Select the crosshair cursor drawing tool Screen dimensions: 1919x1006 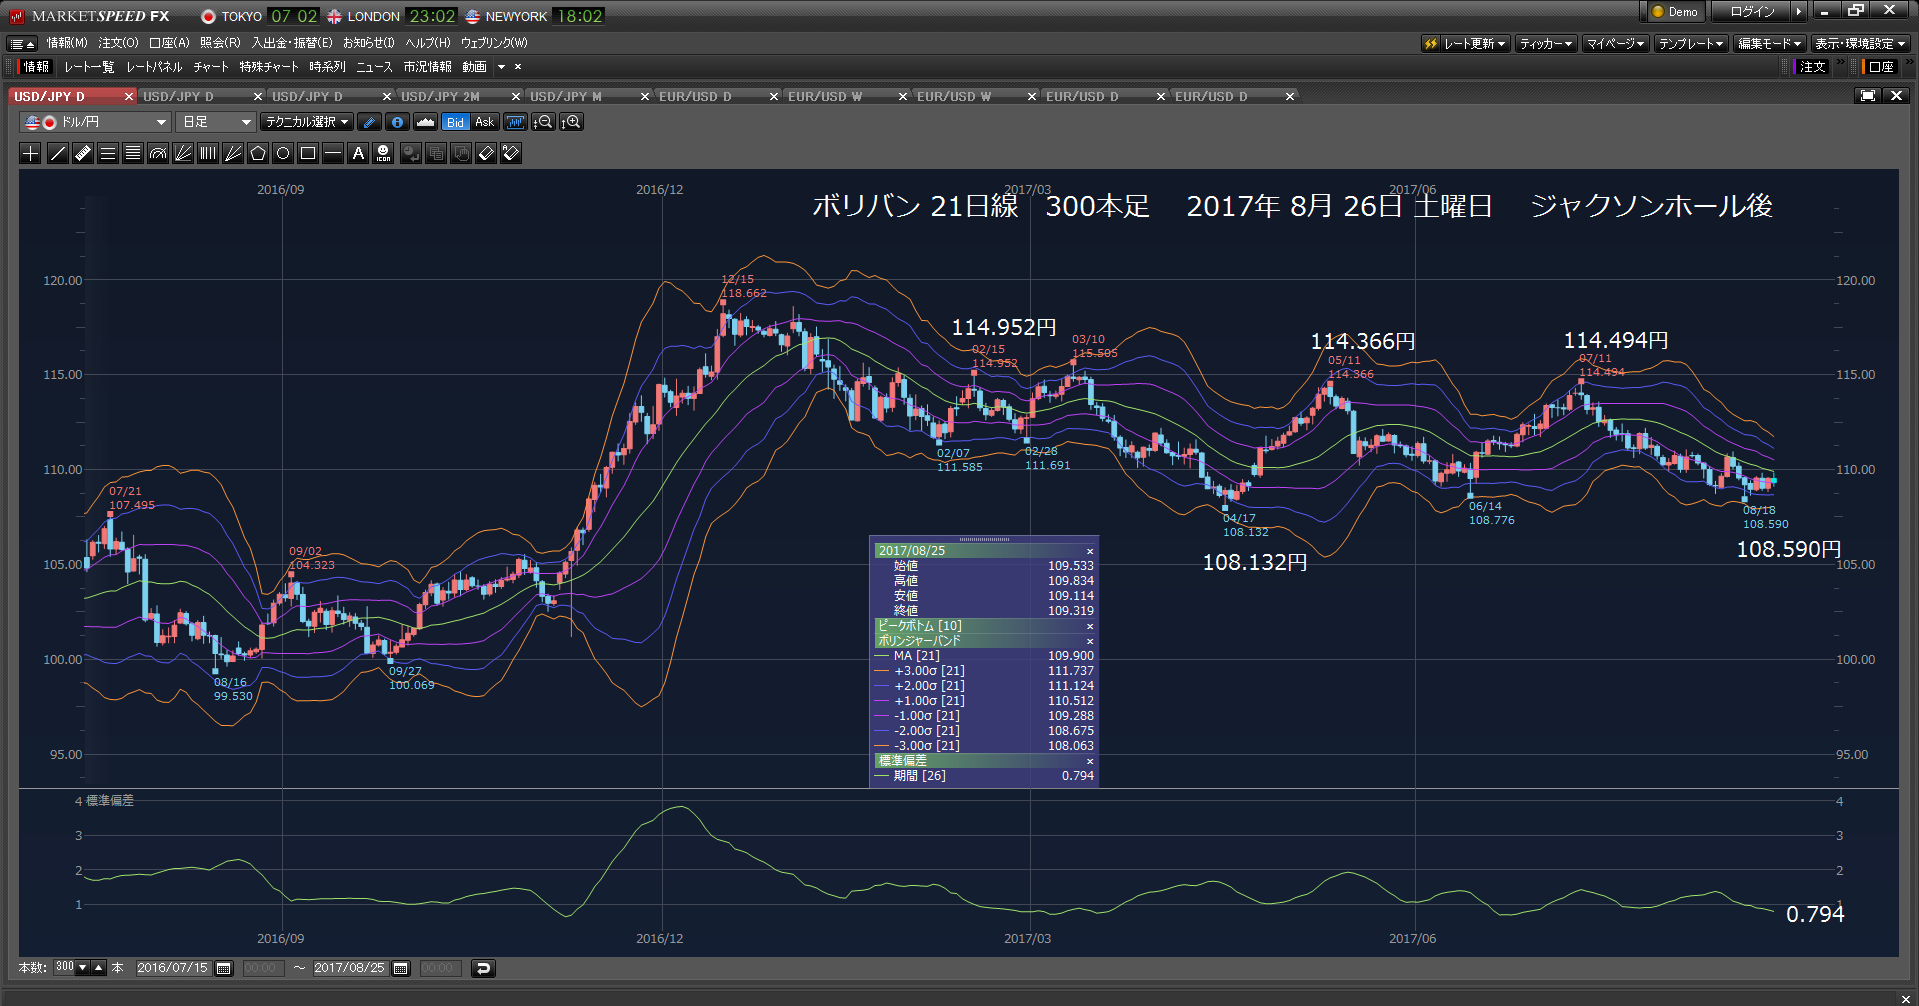coord(31,153)
